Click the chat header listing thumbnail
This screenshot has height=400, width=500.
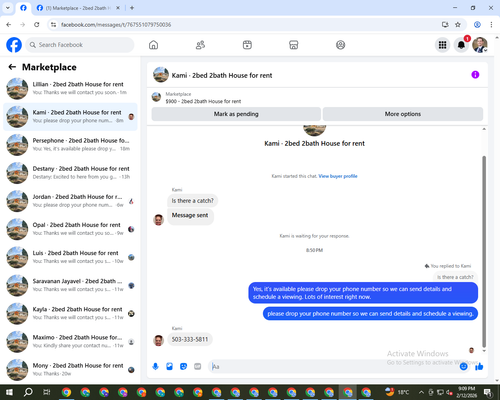(x=161, y=75)
